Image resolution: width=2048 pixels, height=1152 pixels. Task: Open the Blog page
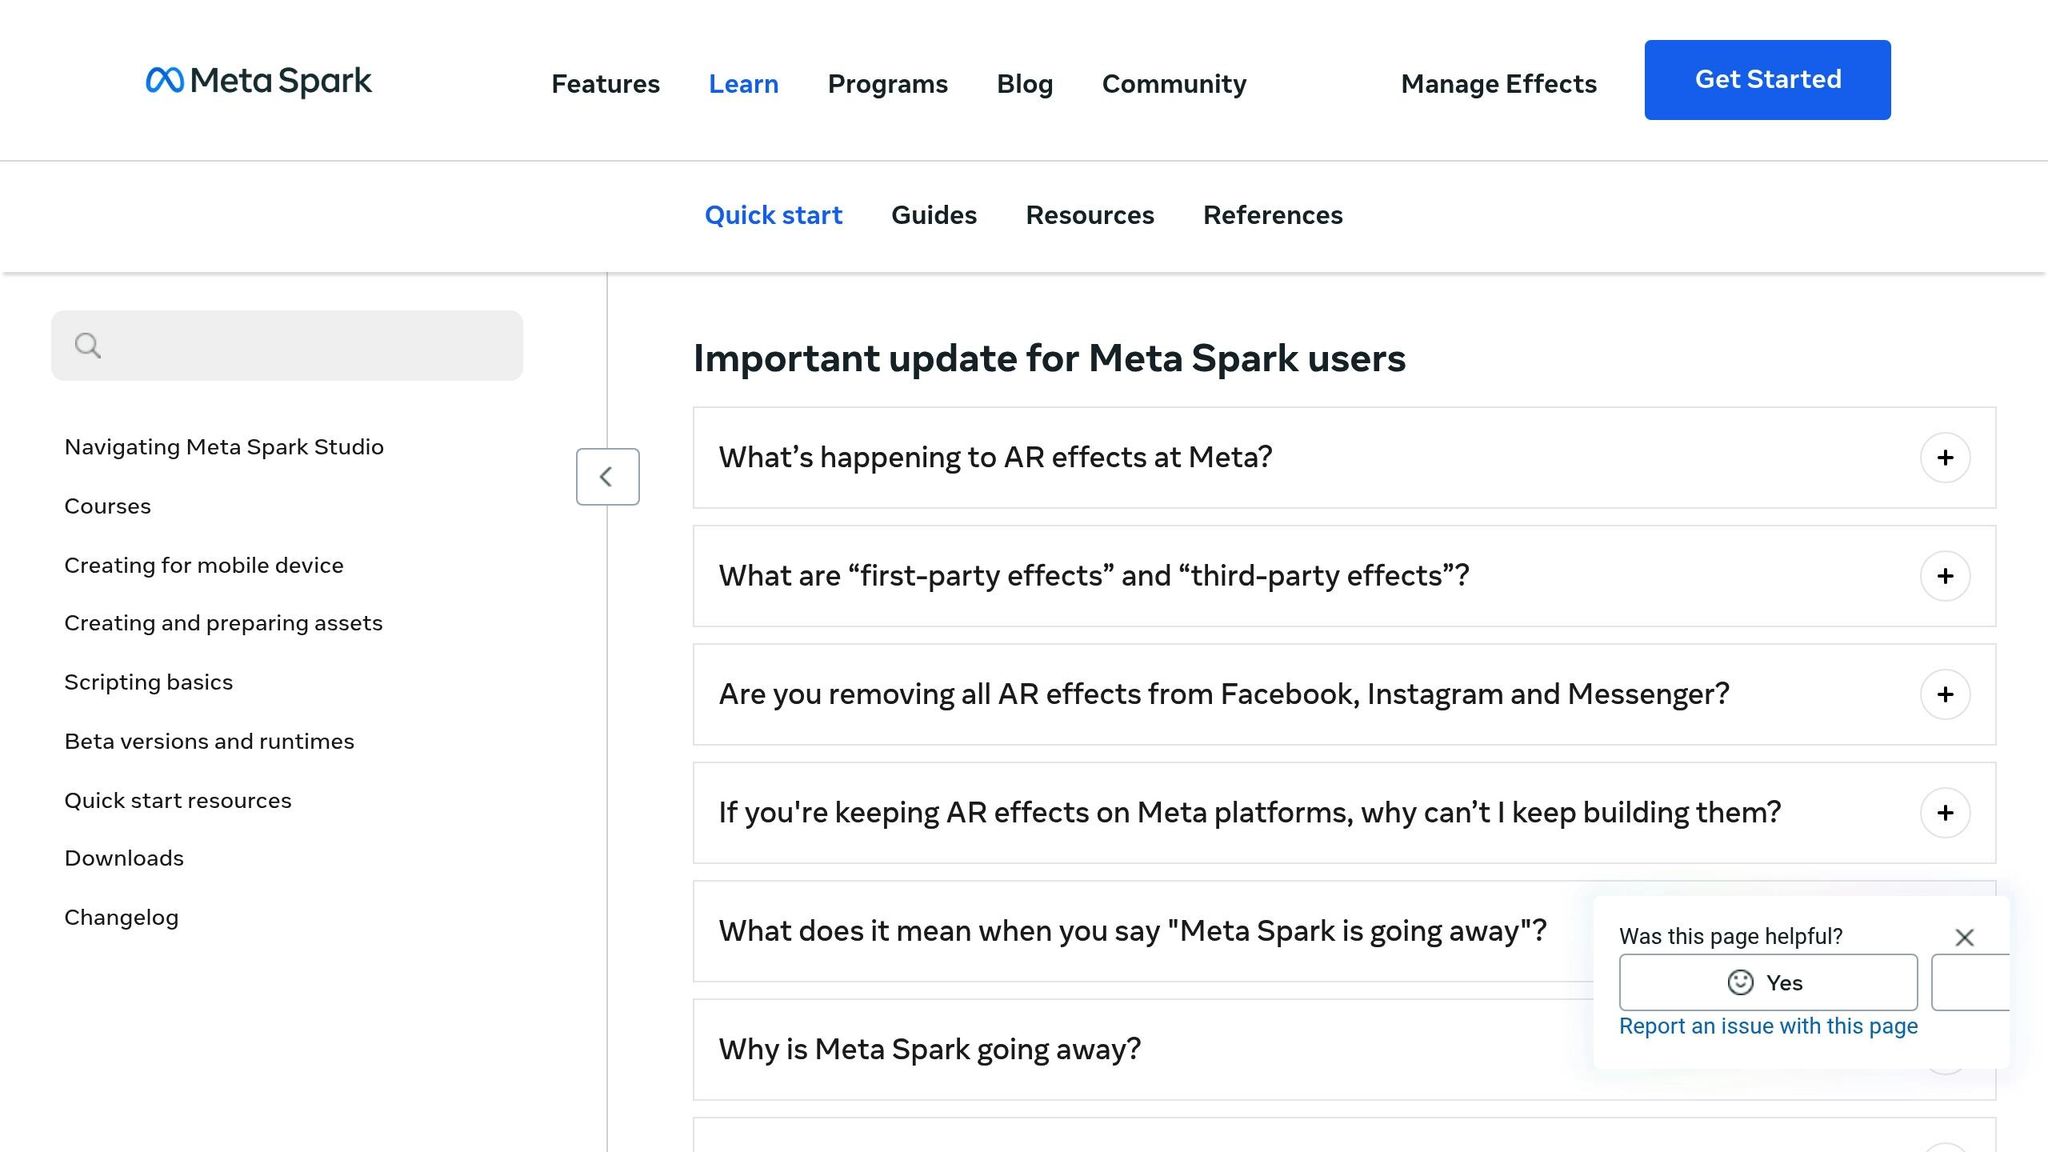pyautogui.click(x=1024, y=84)
